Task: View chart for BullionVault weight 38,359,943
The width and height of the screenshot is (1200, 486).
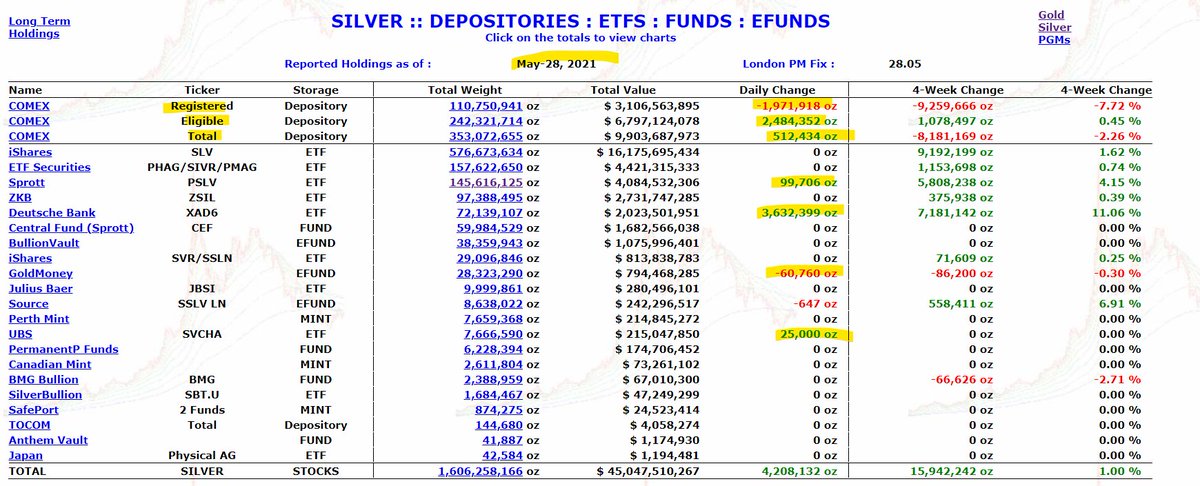Action: (489, 243)
